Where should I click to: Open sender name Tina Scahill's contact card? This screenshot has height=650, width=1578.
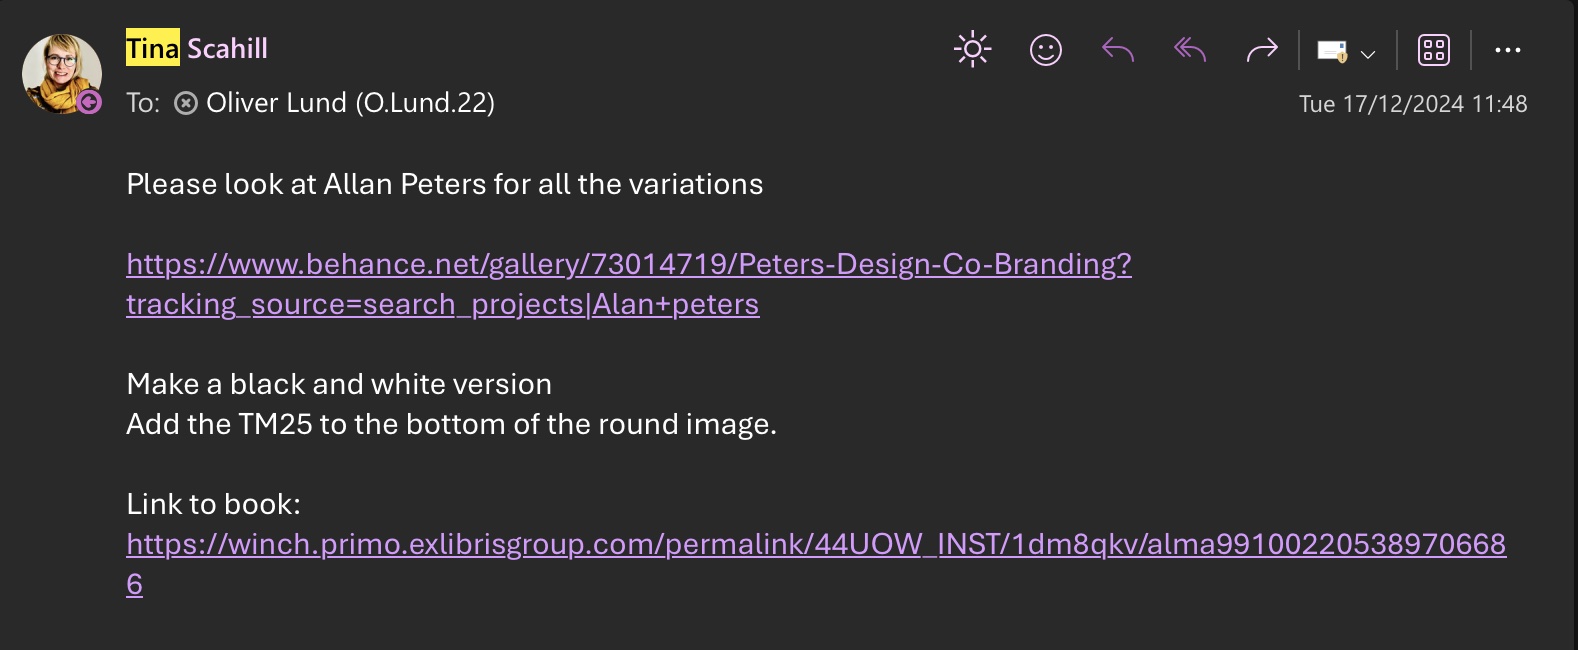[x=197, y=48]
